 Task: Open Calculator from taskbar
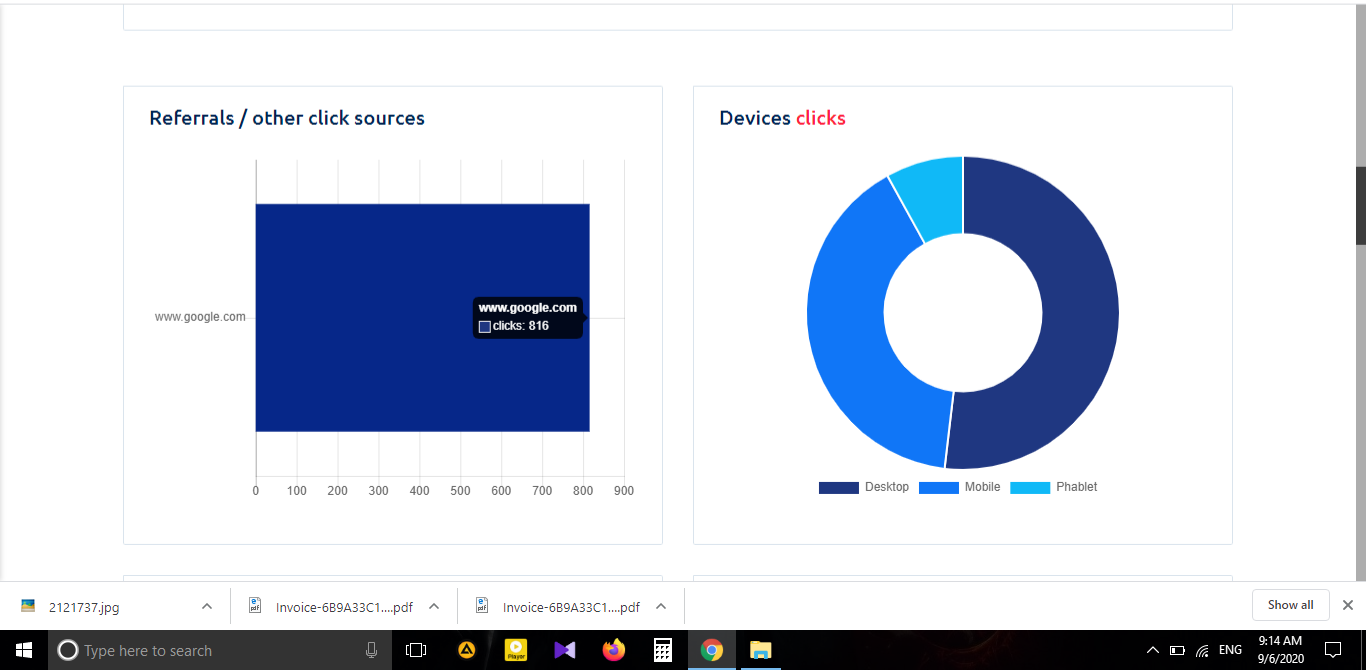pyautogui.click(x=662, y=650)
